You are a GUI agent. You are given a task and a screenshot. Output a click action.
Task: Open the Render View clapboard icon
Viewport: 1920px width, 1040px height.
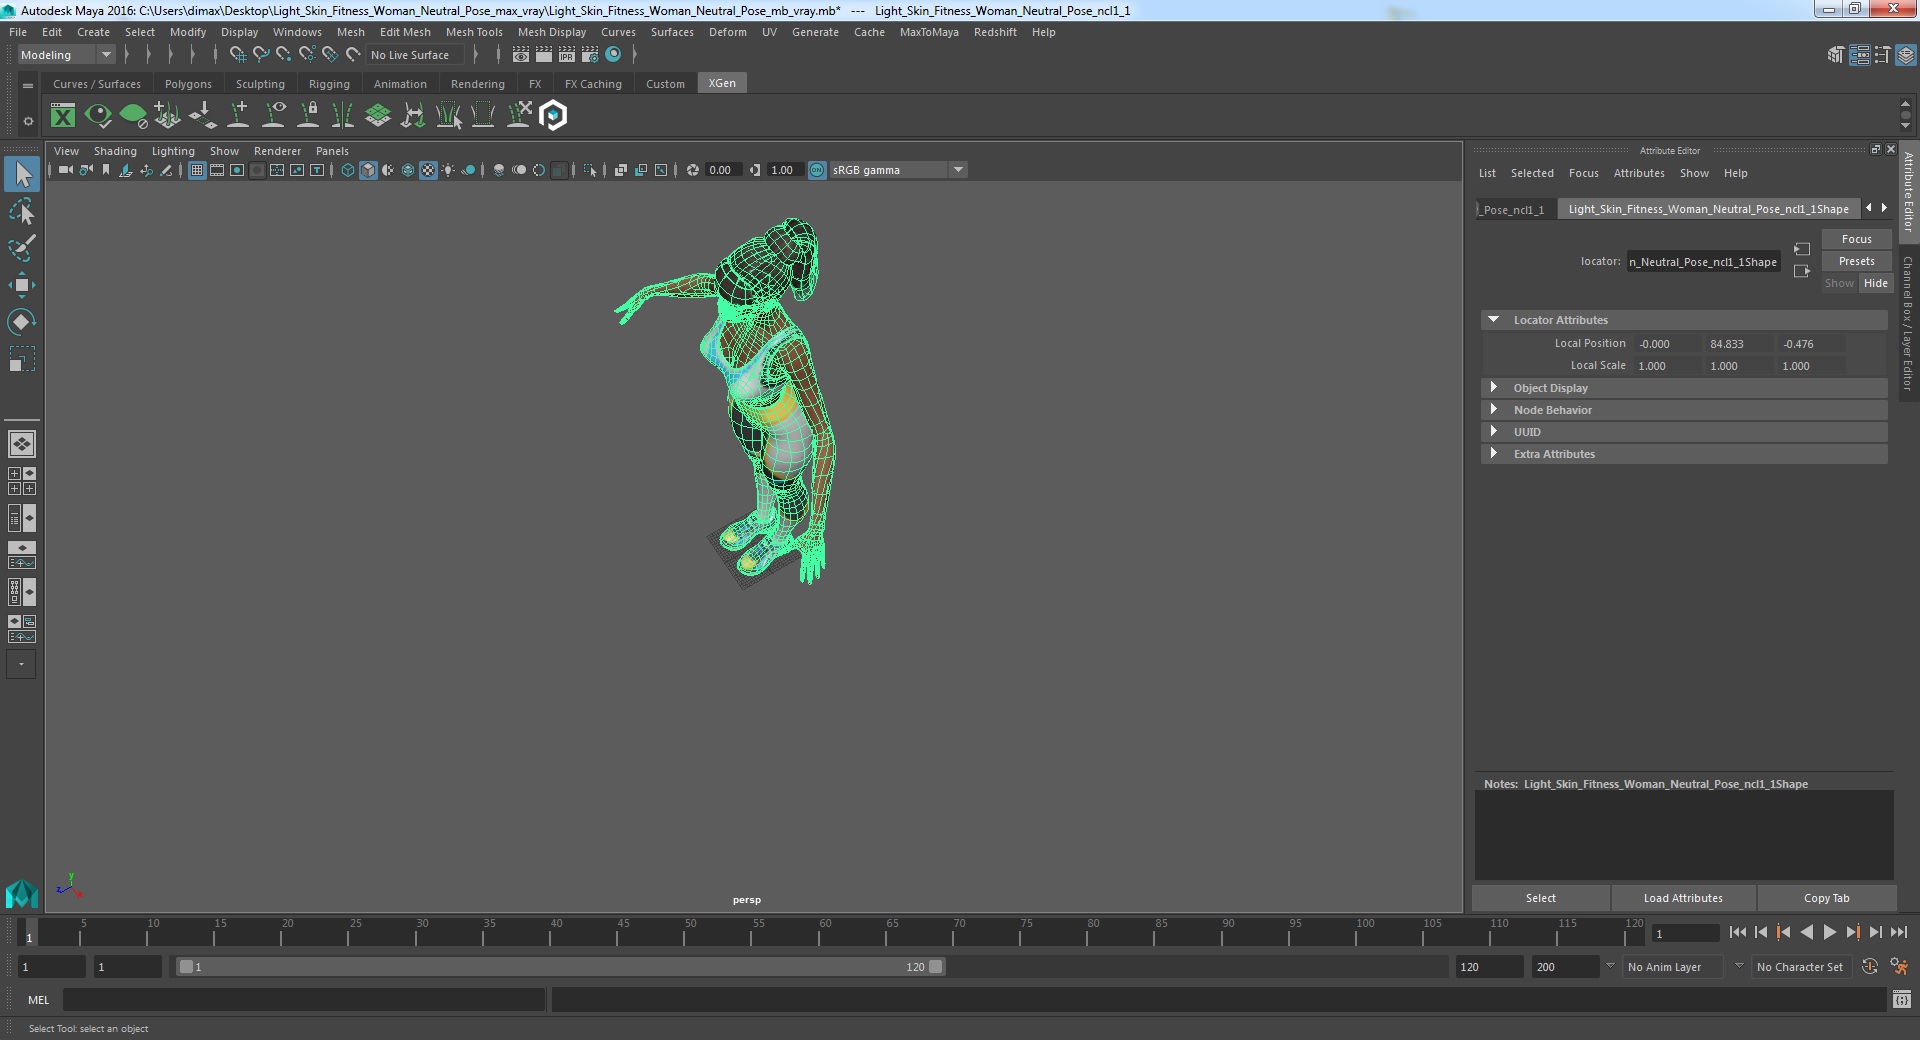tap(521, 55)
